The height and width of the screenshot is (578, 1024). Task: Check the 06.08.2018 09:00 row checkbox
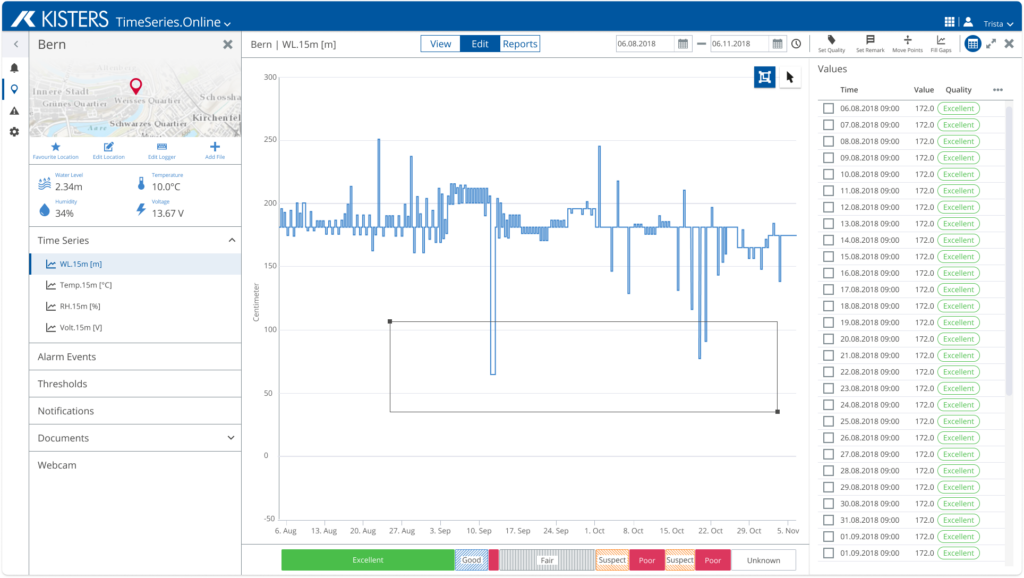pyautogui.click(x=827, y=108)
